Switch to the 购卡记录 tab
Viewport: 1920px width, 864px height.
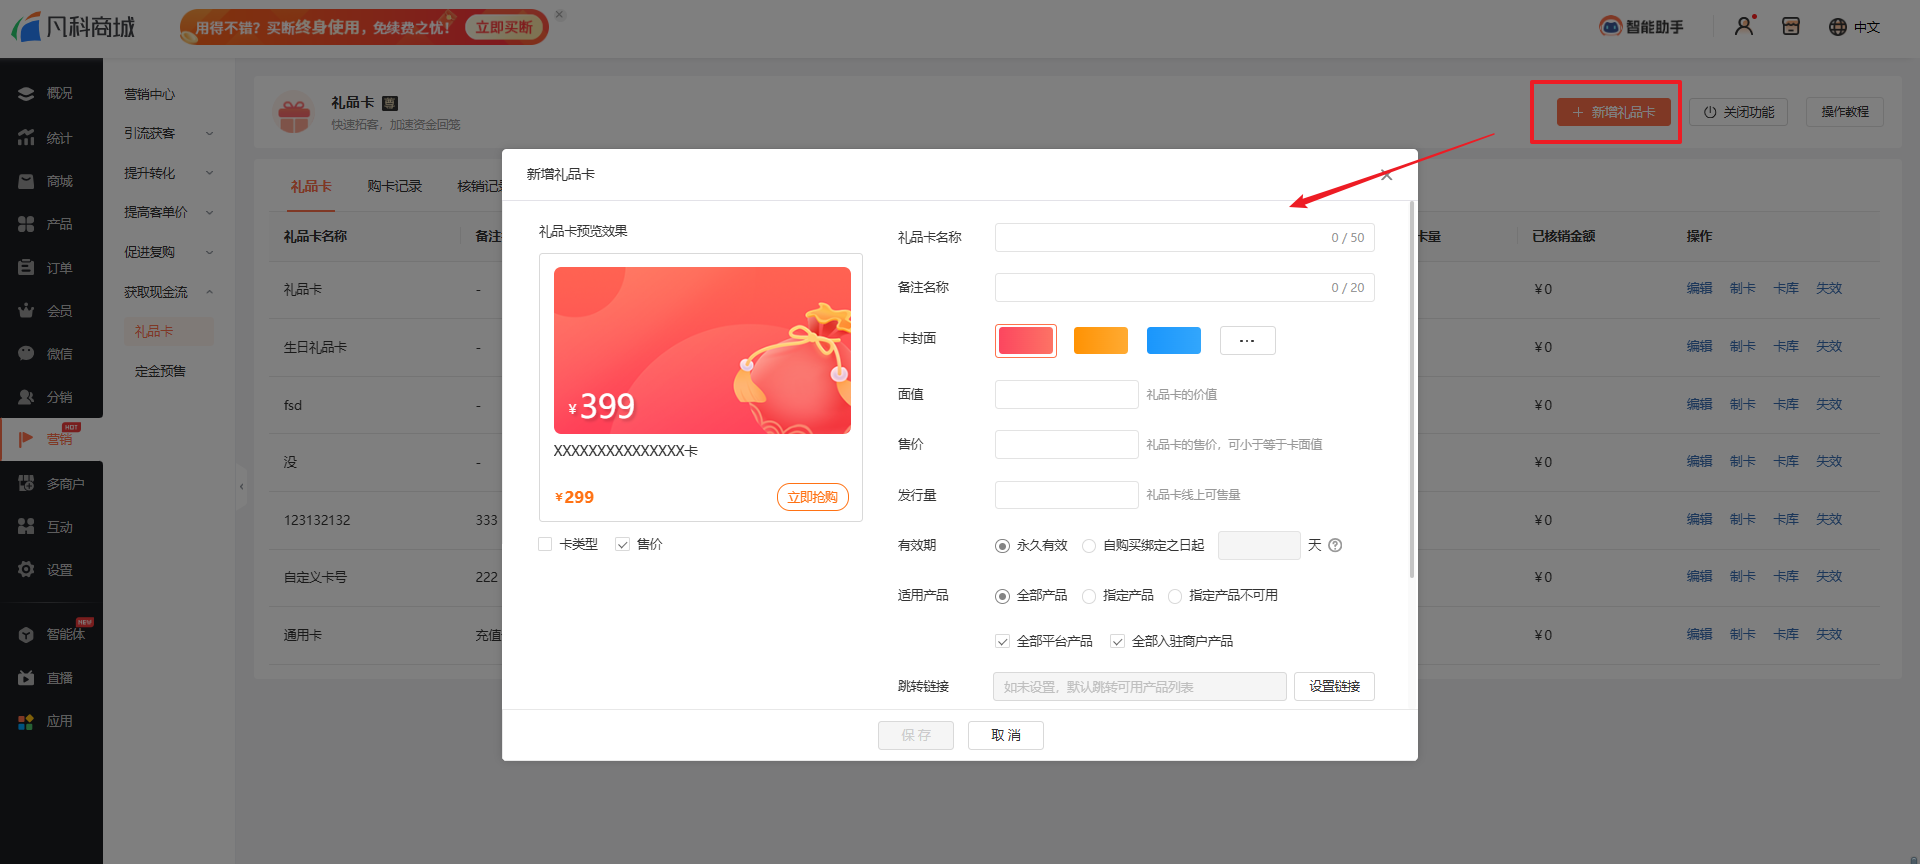tap(394, 186)
